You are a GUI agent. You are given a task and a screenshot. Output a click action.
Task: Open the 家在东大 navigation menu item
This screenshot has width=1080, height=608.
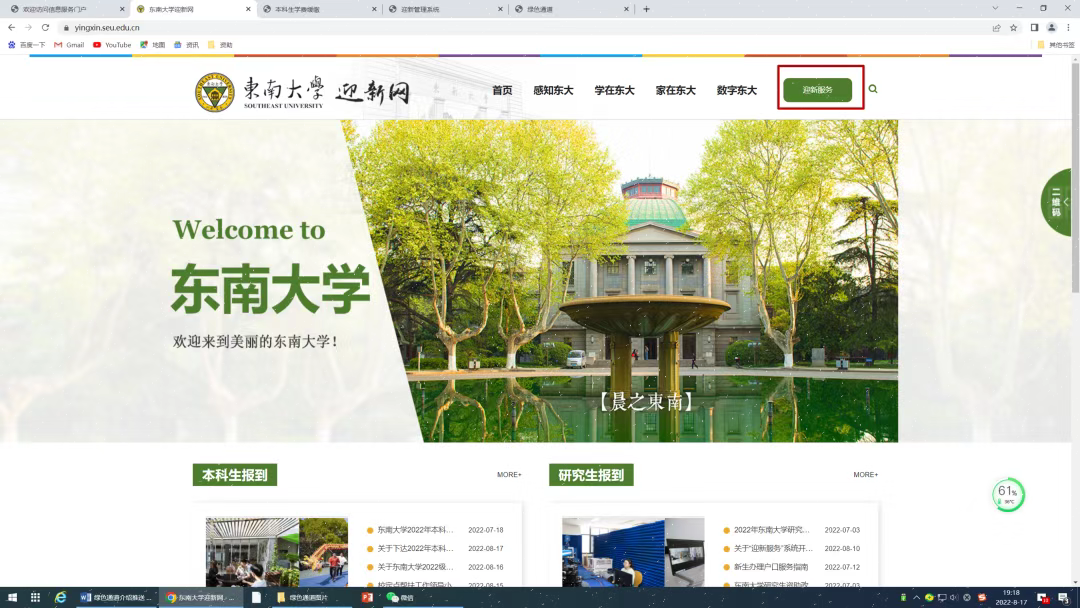676,90
